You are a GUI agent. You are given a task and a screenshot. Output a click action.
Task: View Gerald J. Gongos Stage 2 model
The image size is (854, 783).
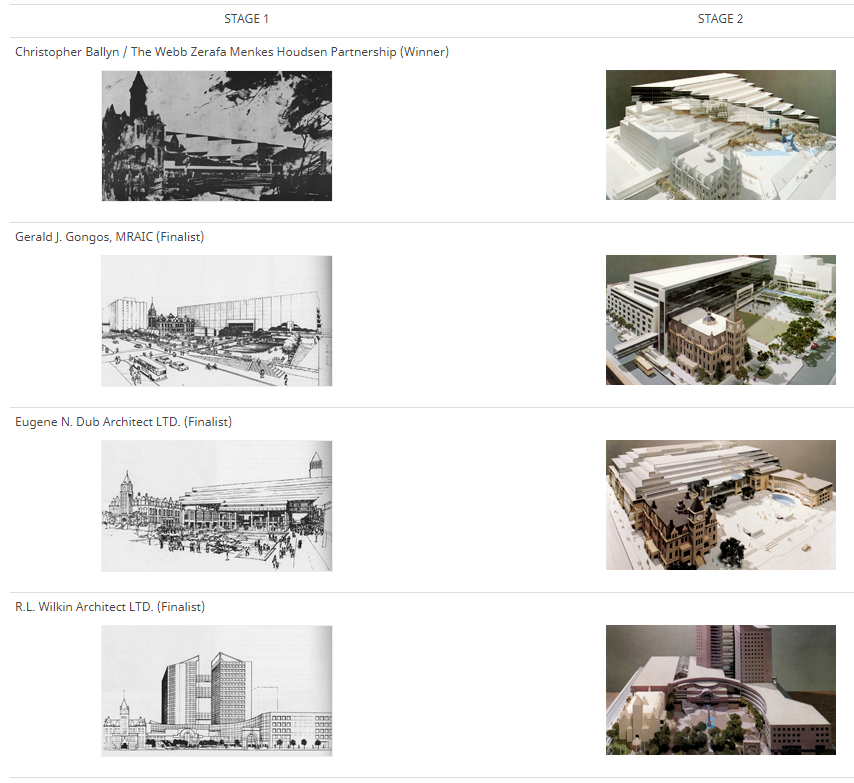720,320
